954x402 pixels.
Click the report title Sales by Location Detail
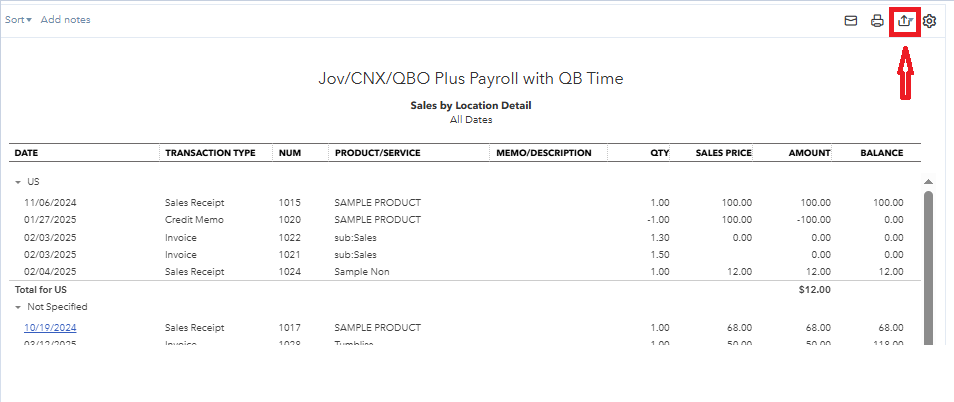point(471,105)
